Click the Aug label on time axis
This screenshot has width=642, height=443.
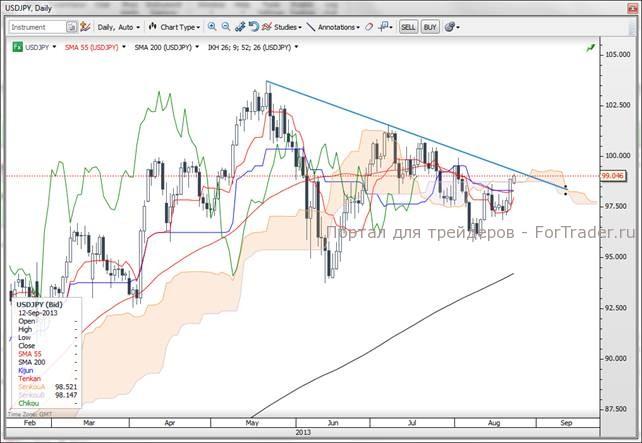[494, 423]
